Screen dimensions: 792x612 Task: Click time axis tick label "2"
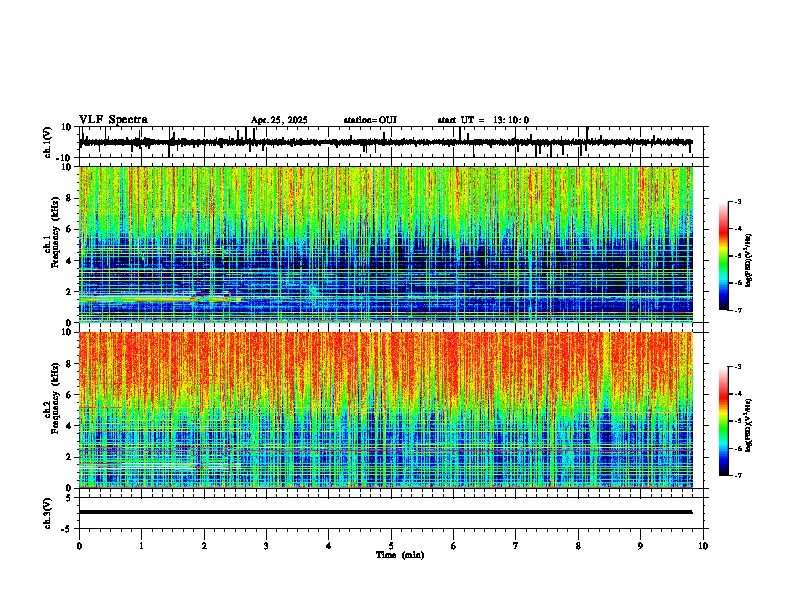tap(204, 546)
